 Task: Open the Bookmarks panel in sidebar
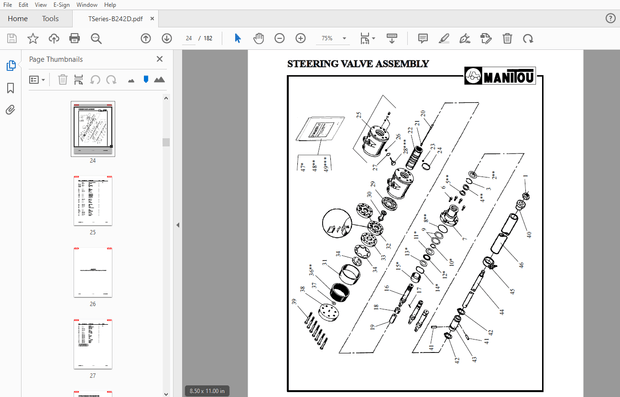(x=11, y=88)
